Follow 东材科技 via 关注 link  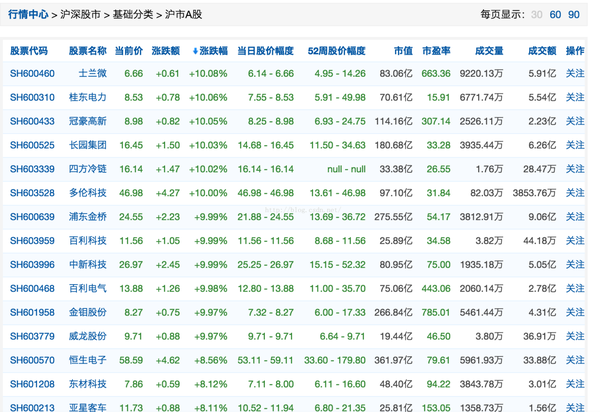point(575,384)
